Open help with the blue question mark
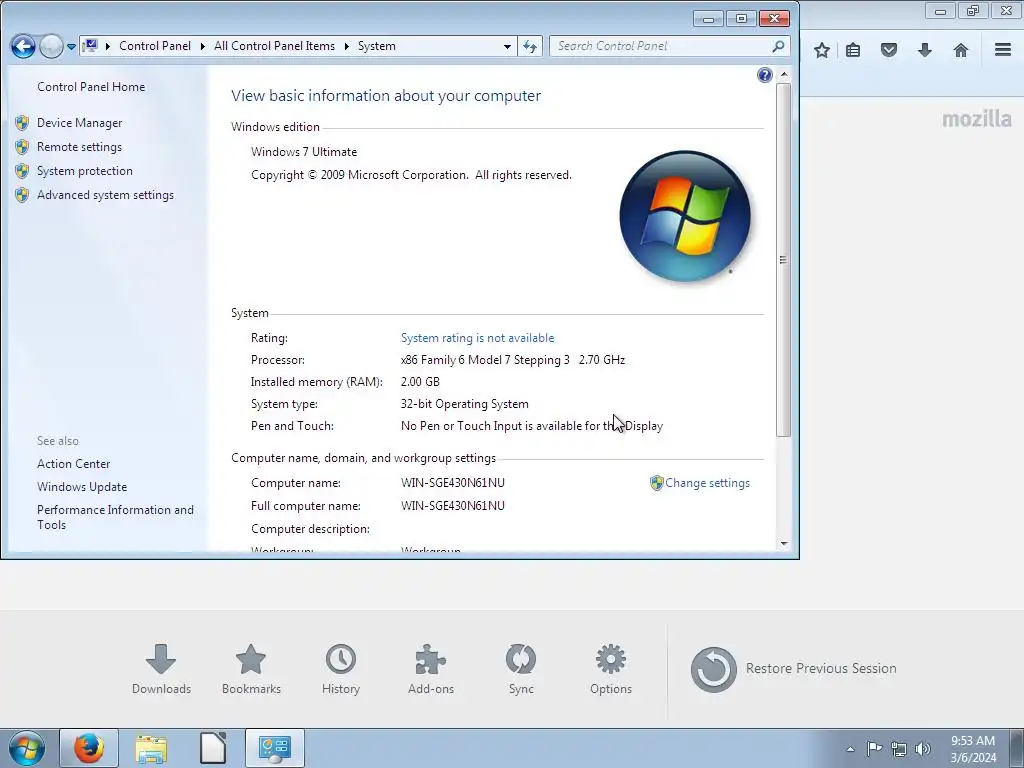The height and width of the screenshot is (768, 1024). pos(764,75)
